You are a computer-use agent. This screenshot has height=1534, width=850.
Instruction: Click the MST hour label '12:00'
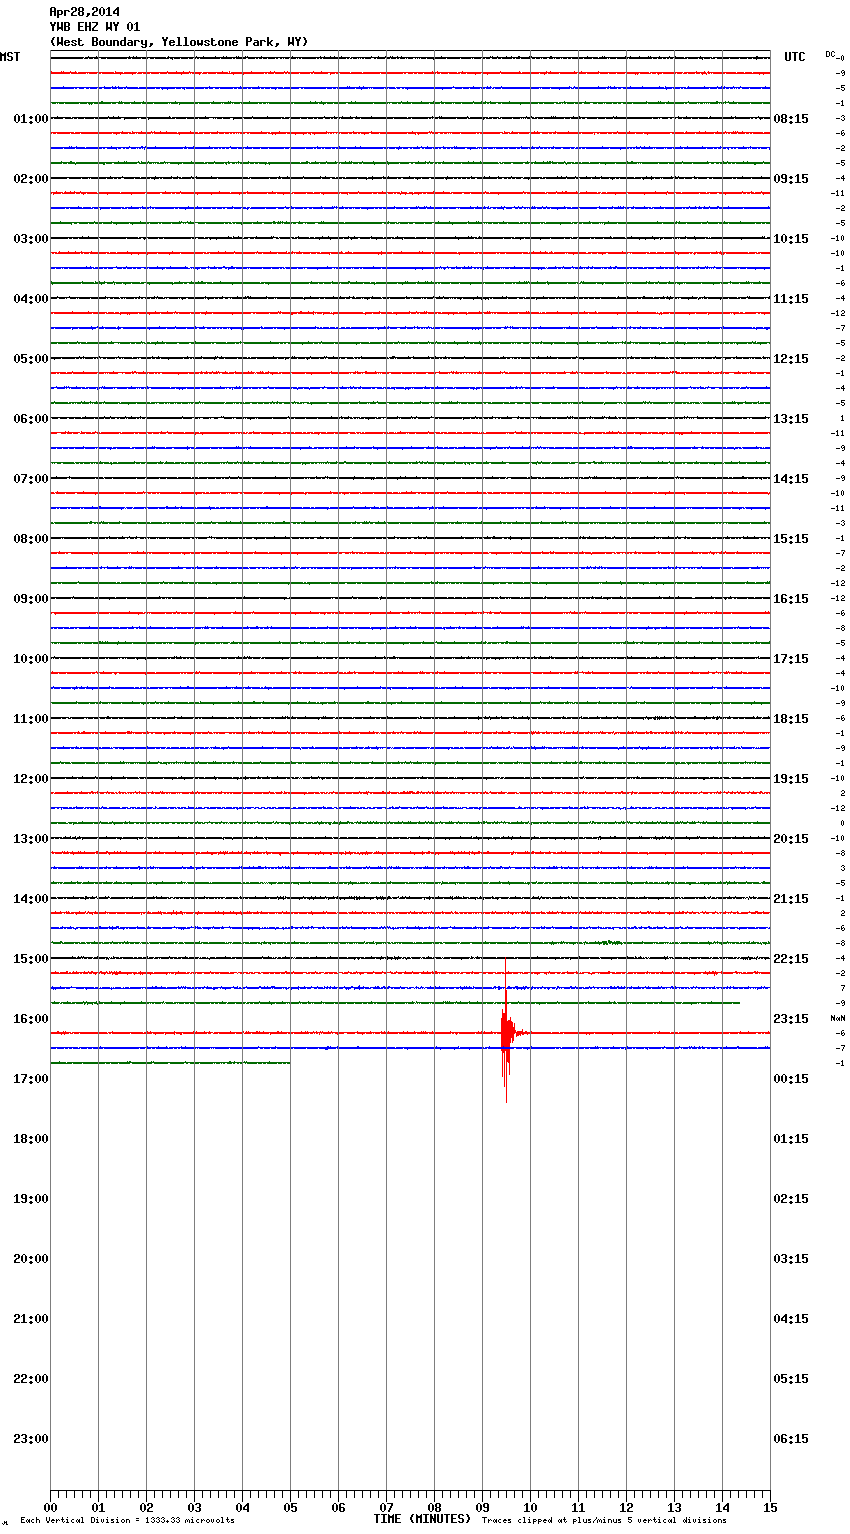click(x=31, y=779)
